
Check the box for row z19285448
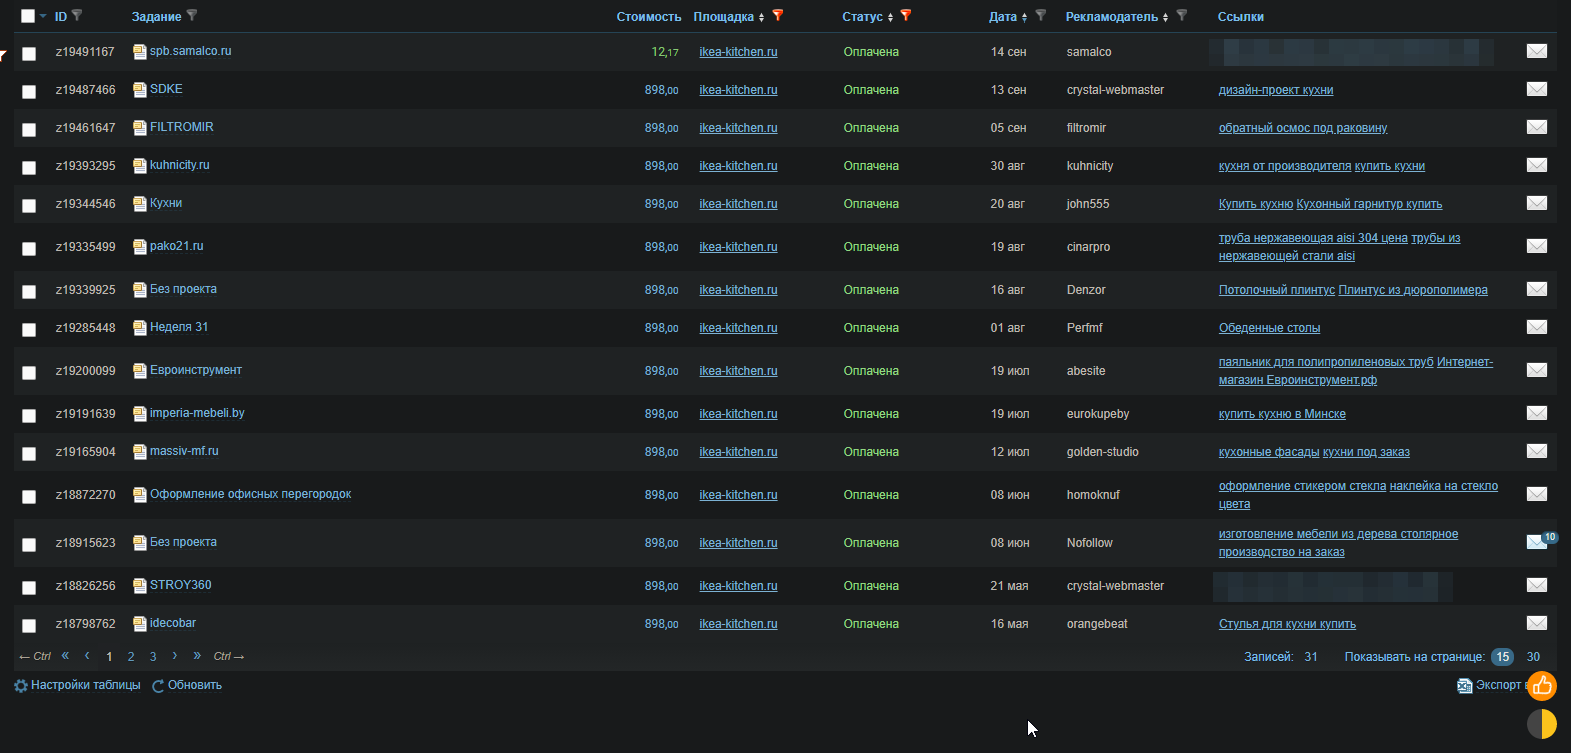point(29,330)
